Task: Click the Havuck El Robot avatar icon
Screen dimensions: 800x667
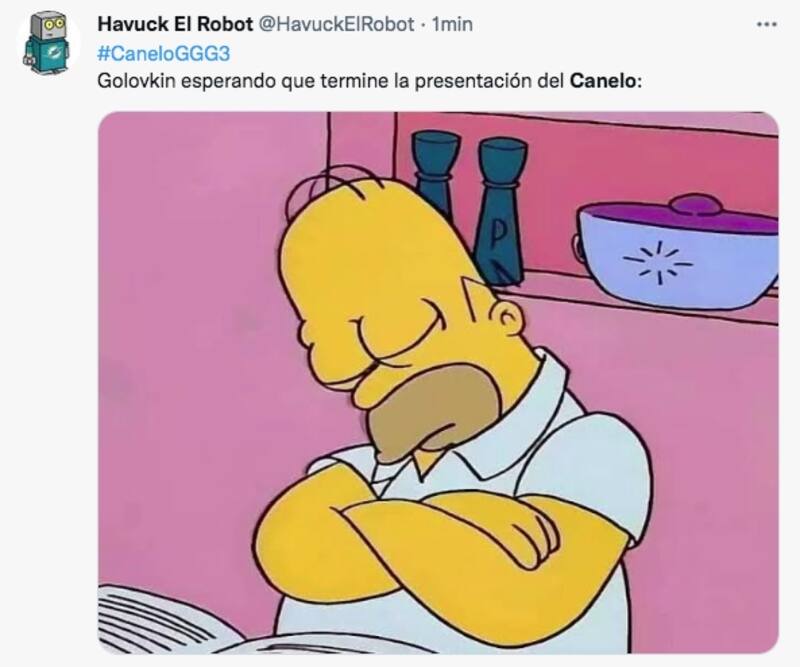Action: [x=46, y=43]
